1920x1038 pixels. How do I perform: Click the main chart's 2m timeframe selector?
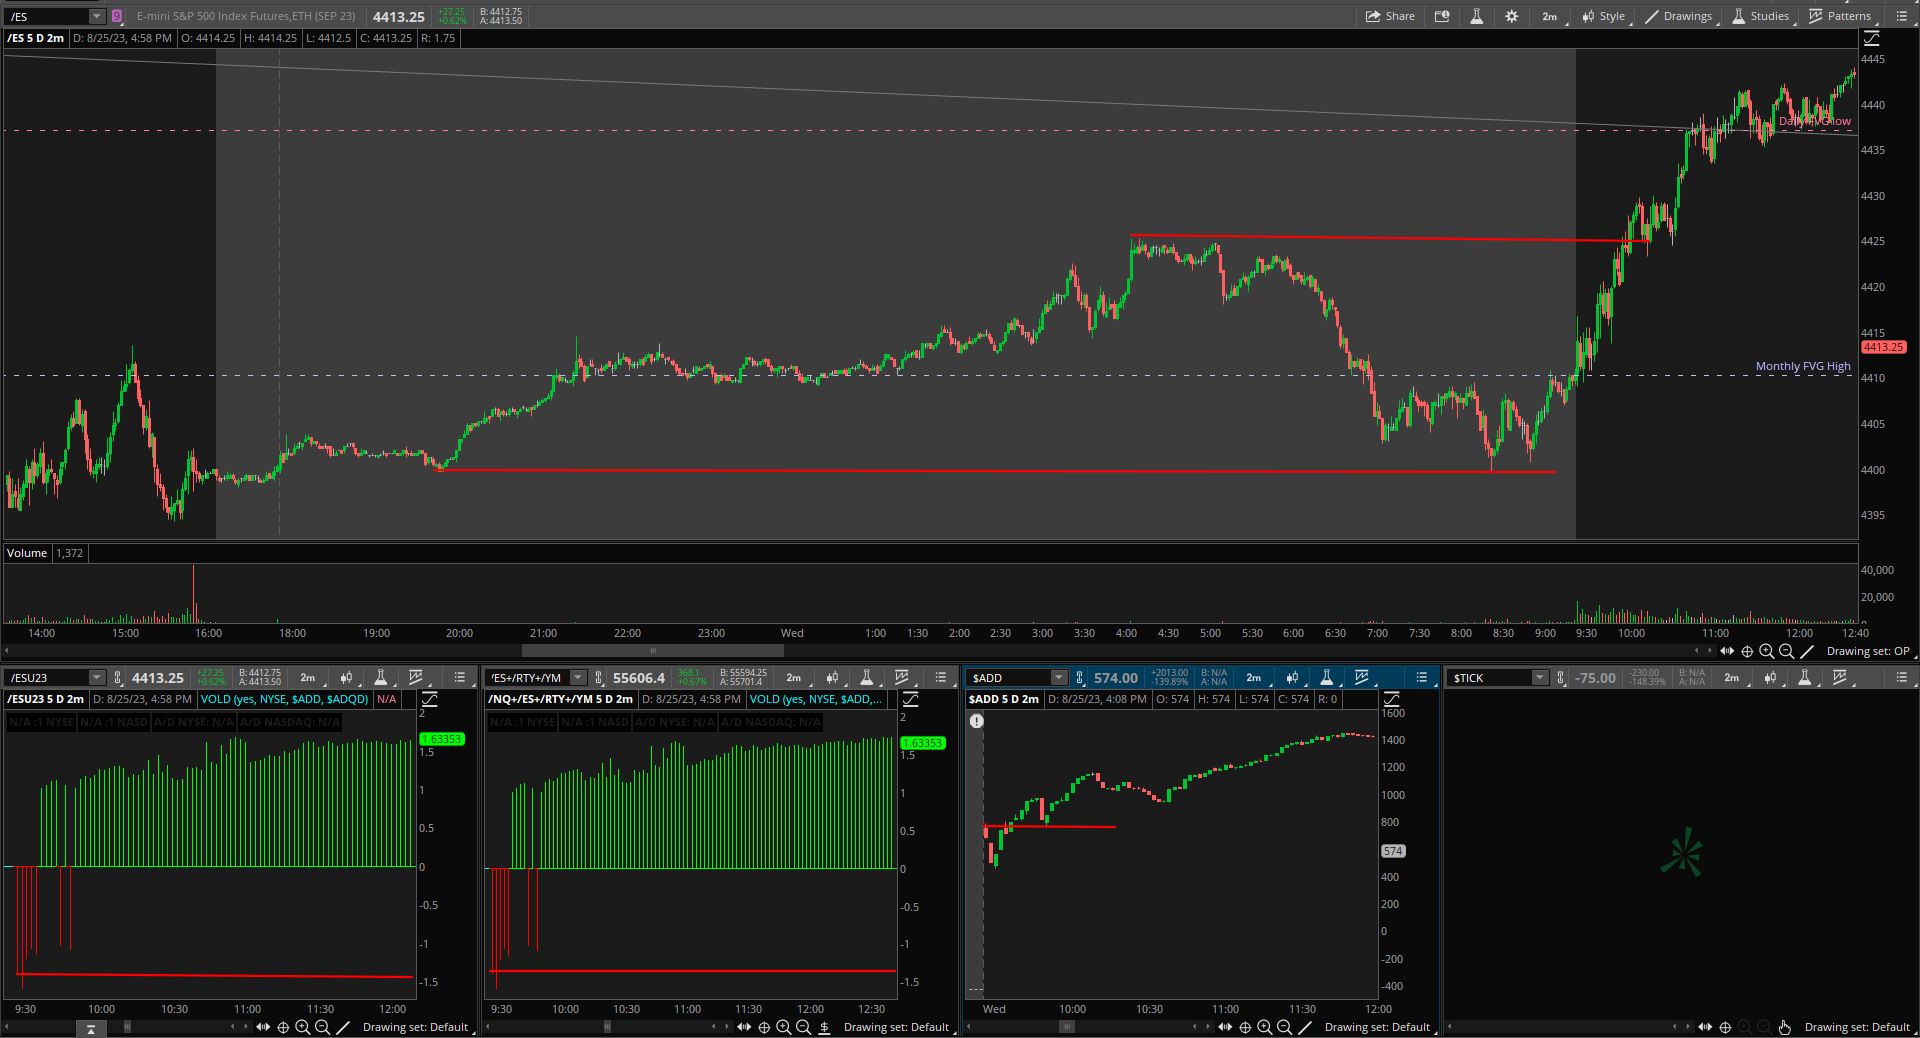tap(1549, 16)
